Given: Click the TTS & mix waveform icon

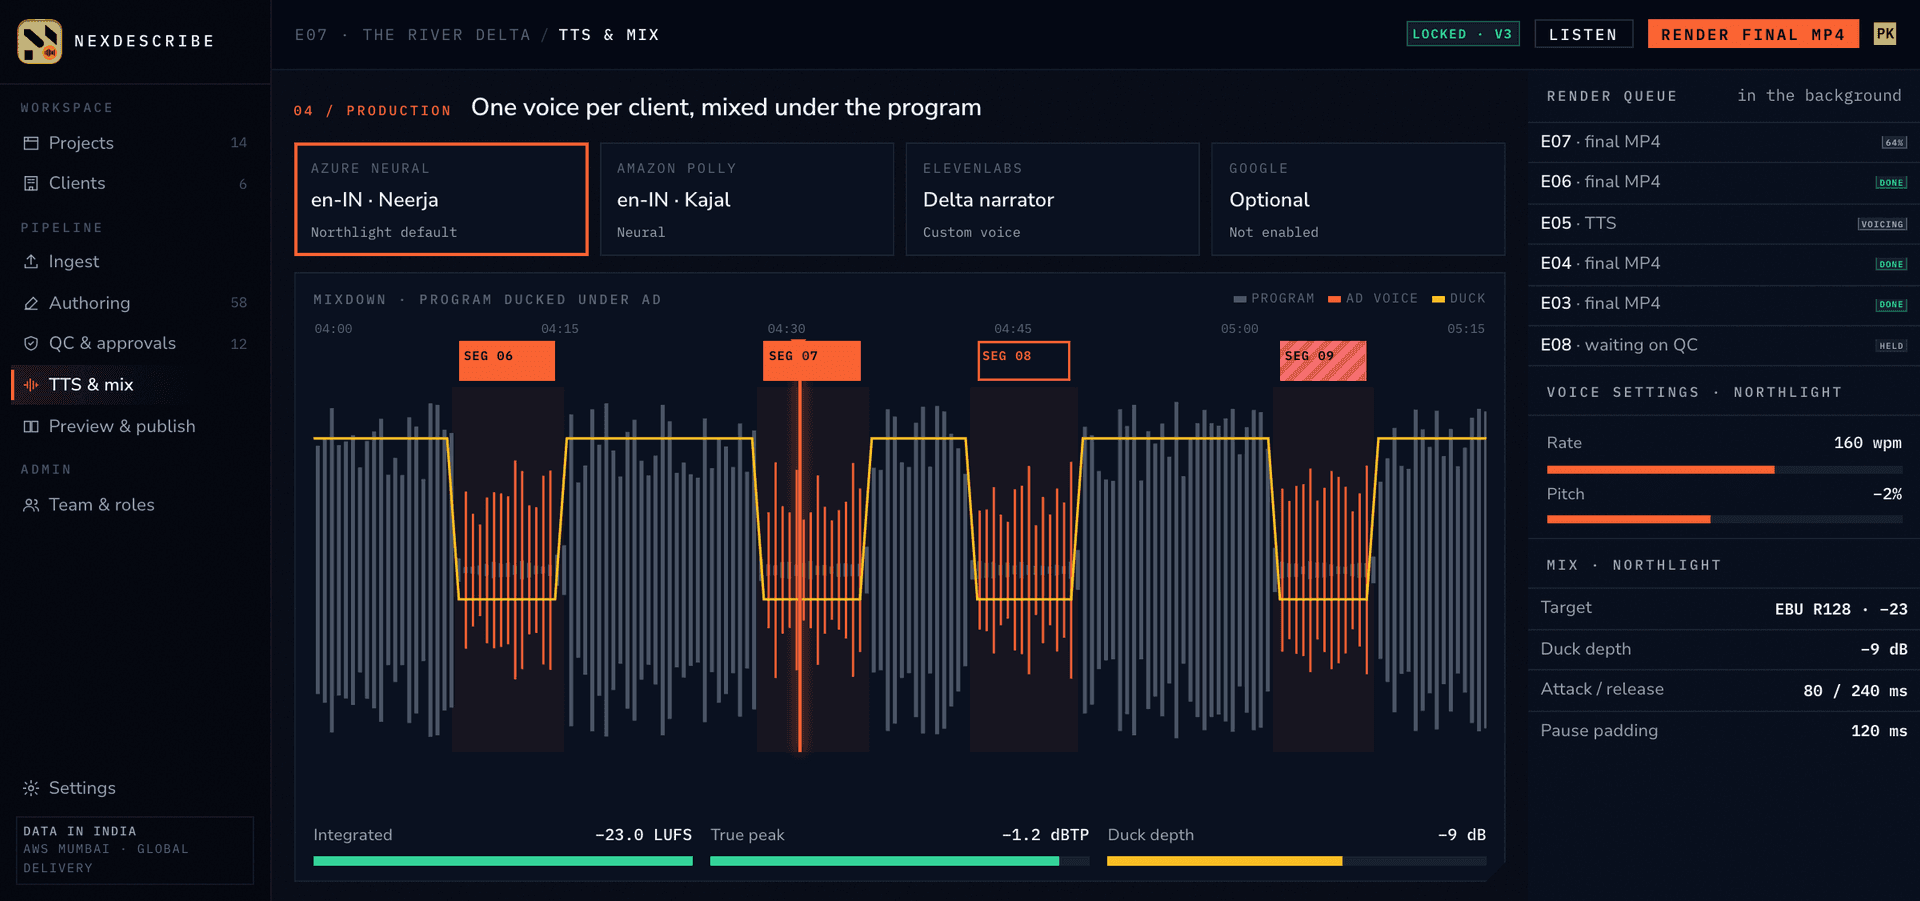Looking at the screenshot, I should (x=31, y=385).
